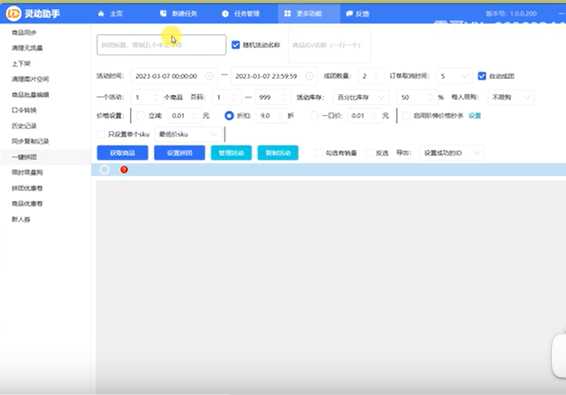
Task: Open 拼团优惠券 in the sidebar
Action: [27, 188]
